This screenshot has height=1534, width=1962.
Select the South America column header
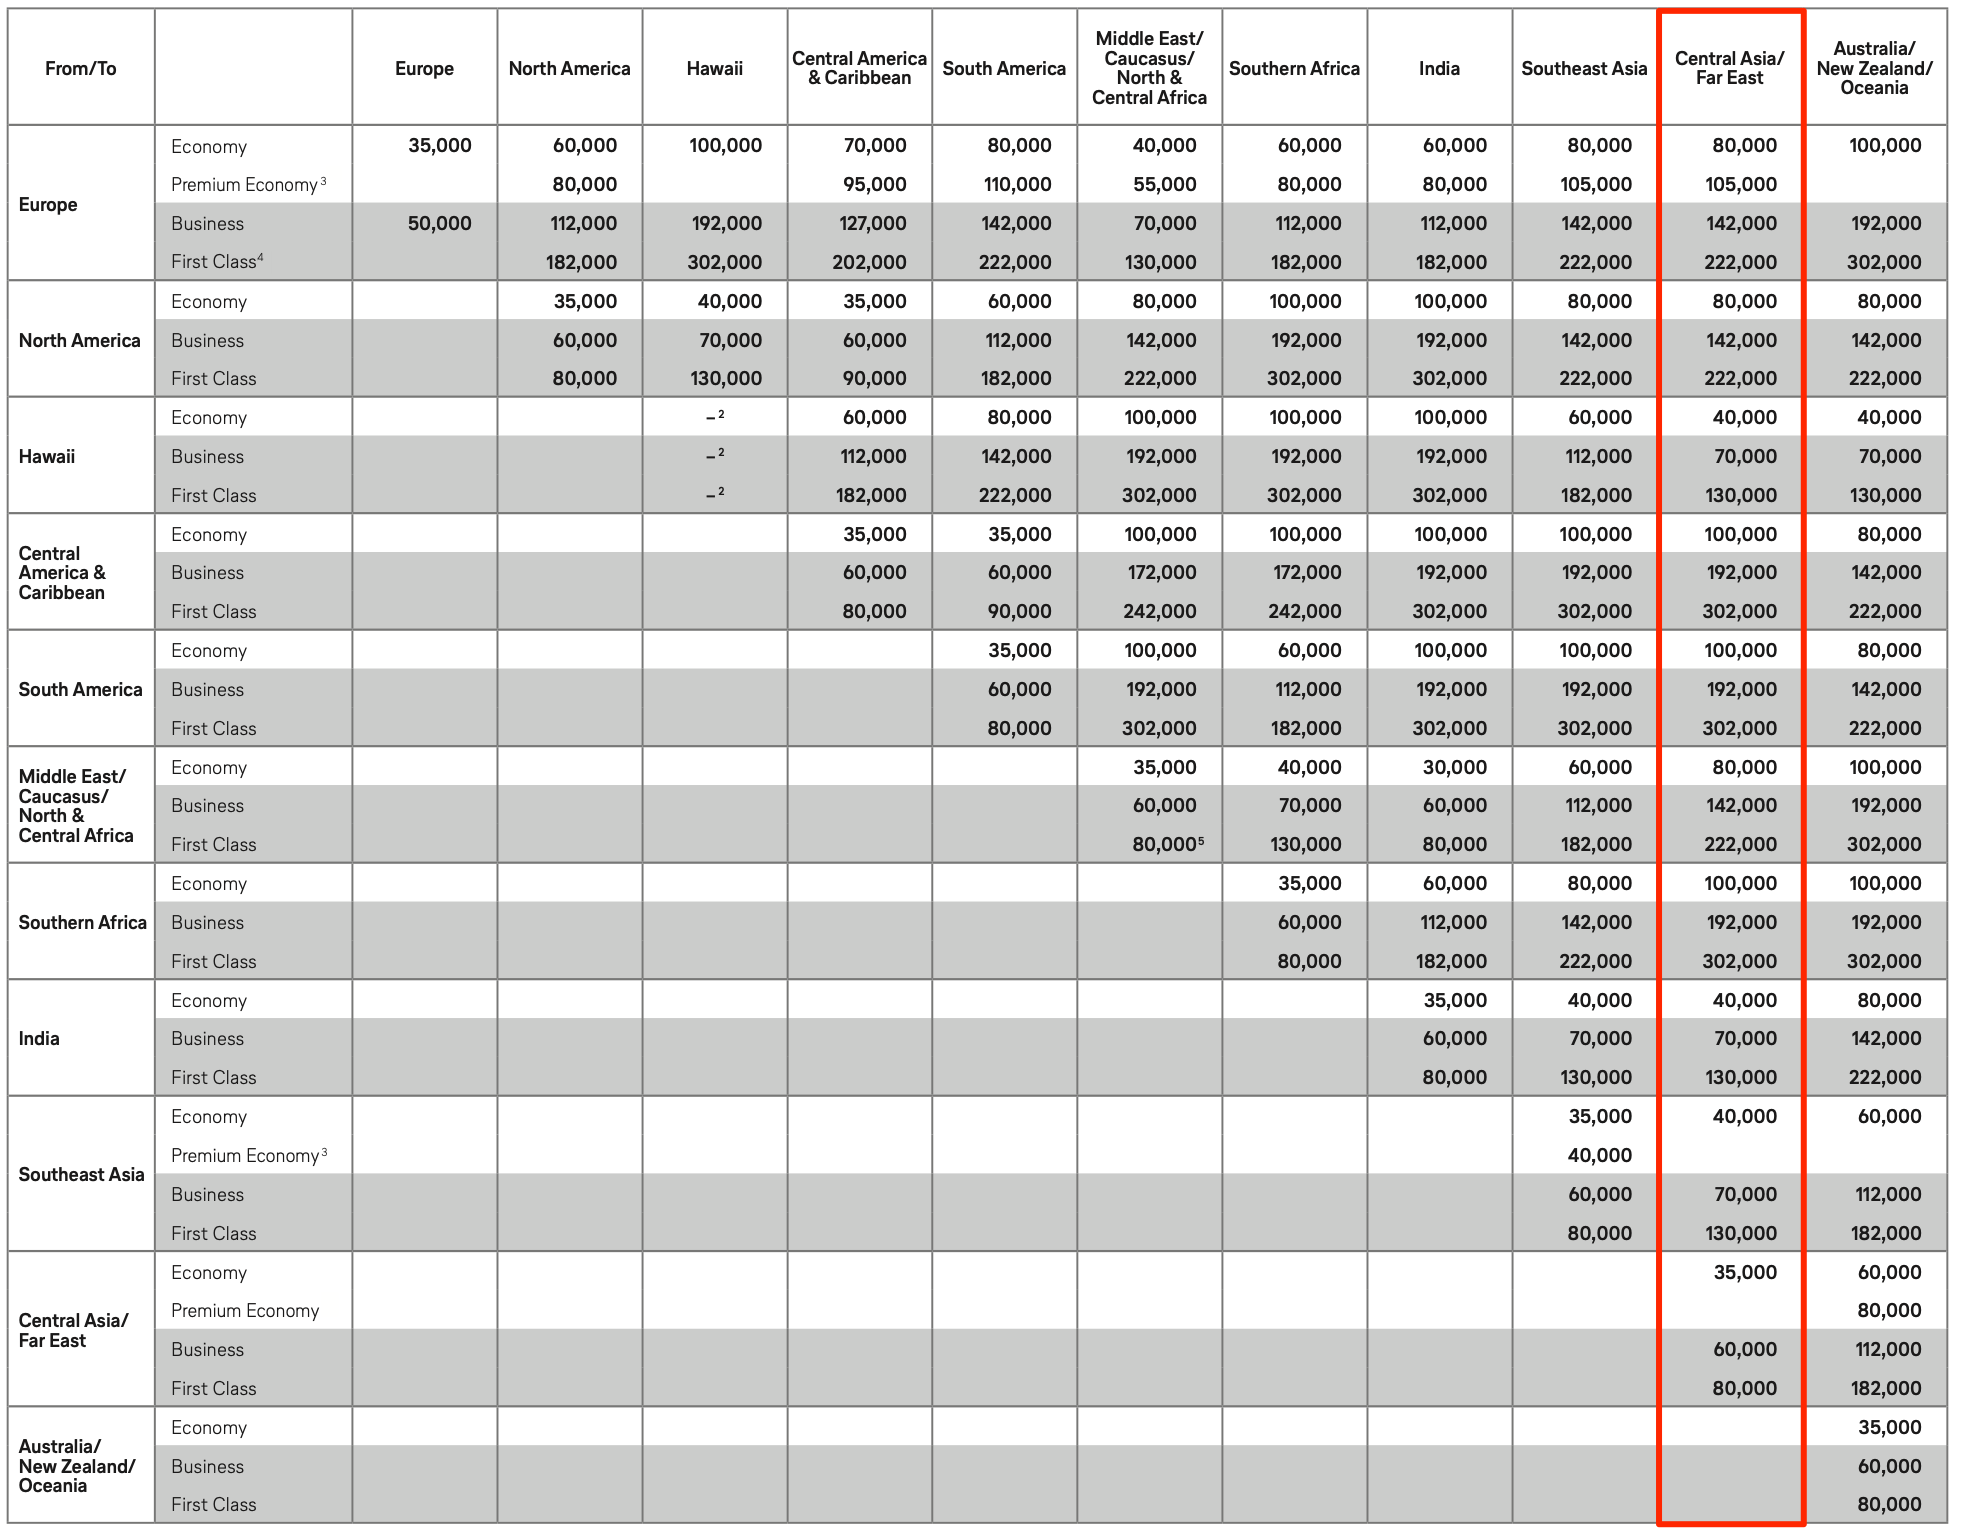(x=1004, y=68)
